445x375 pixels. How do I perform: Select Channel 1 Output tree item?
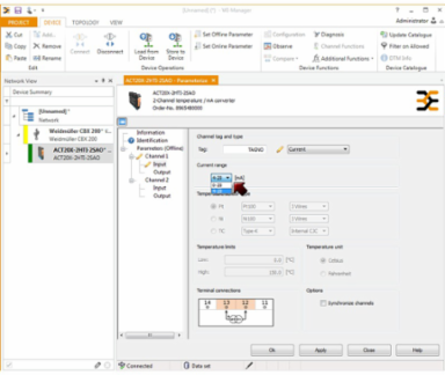coord(162,172)
